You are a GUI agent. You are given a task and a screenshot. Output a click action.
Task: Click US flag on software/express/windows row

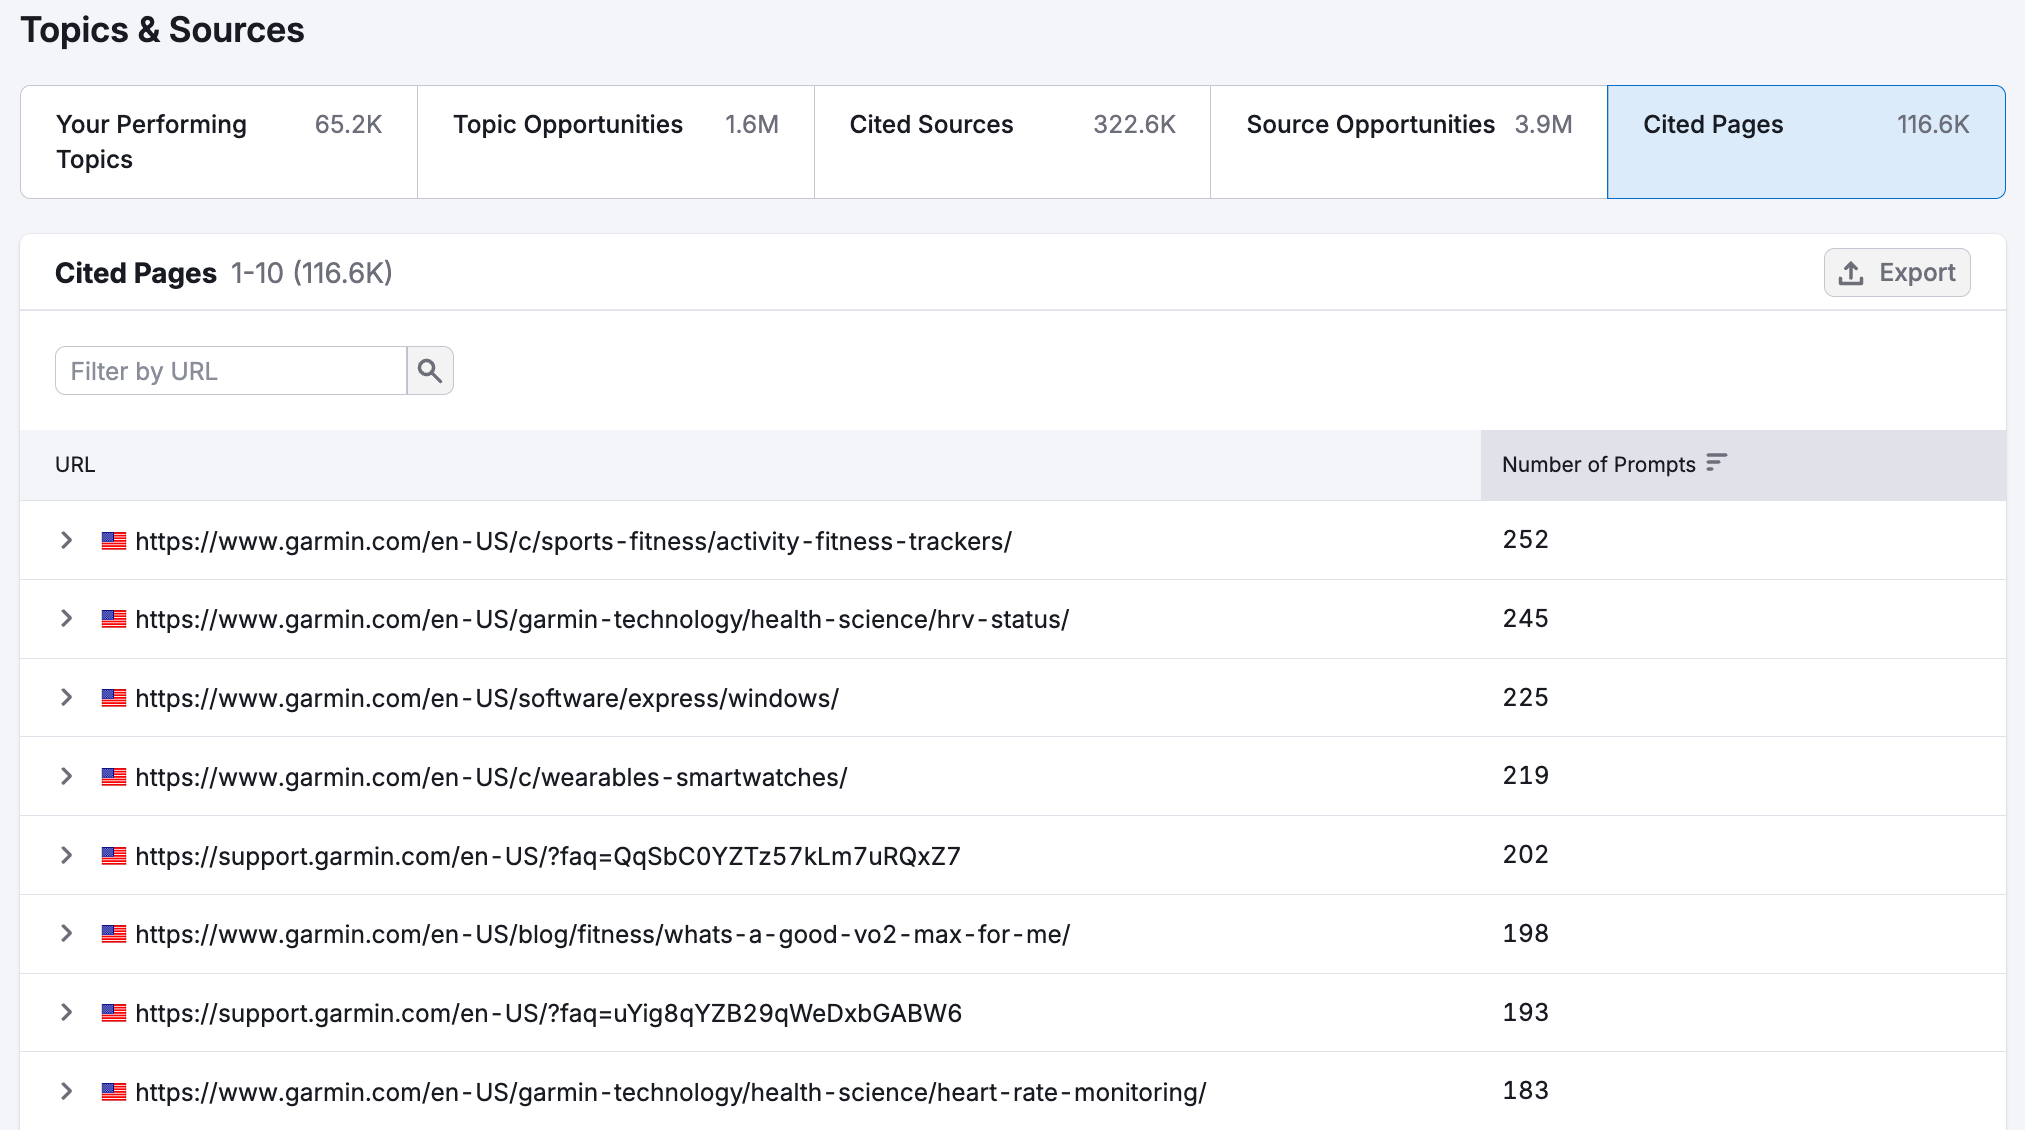coord(114,698)
